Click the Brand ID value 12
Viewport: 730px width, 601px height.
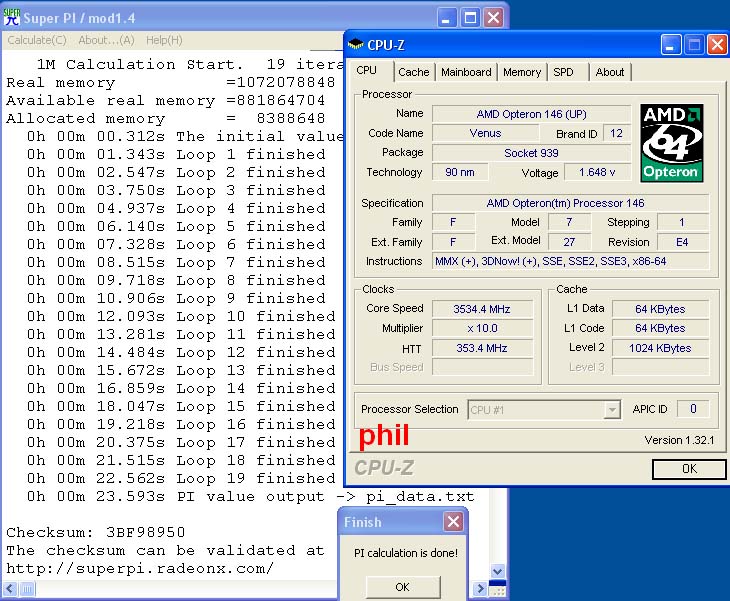[x=616, y=133]
